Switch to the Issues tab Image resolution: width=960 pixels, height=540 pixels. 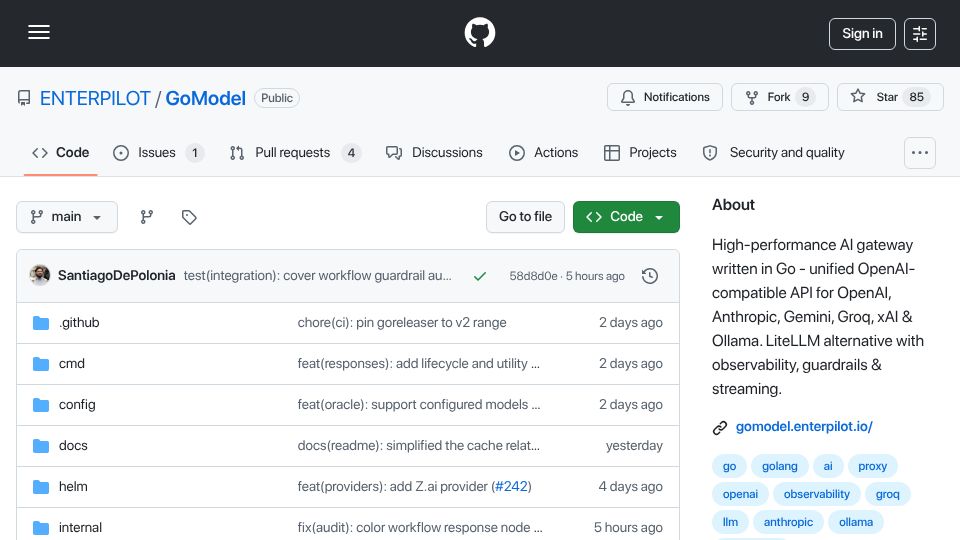click(159, 152)
